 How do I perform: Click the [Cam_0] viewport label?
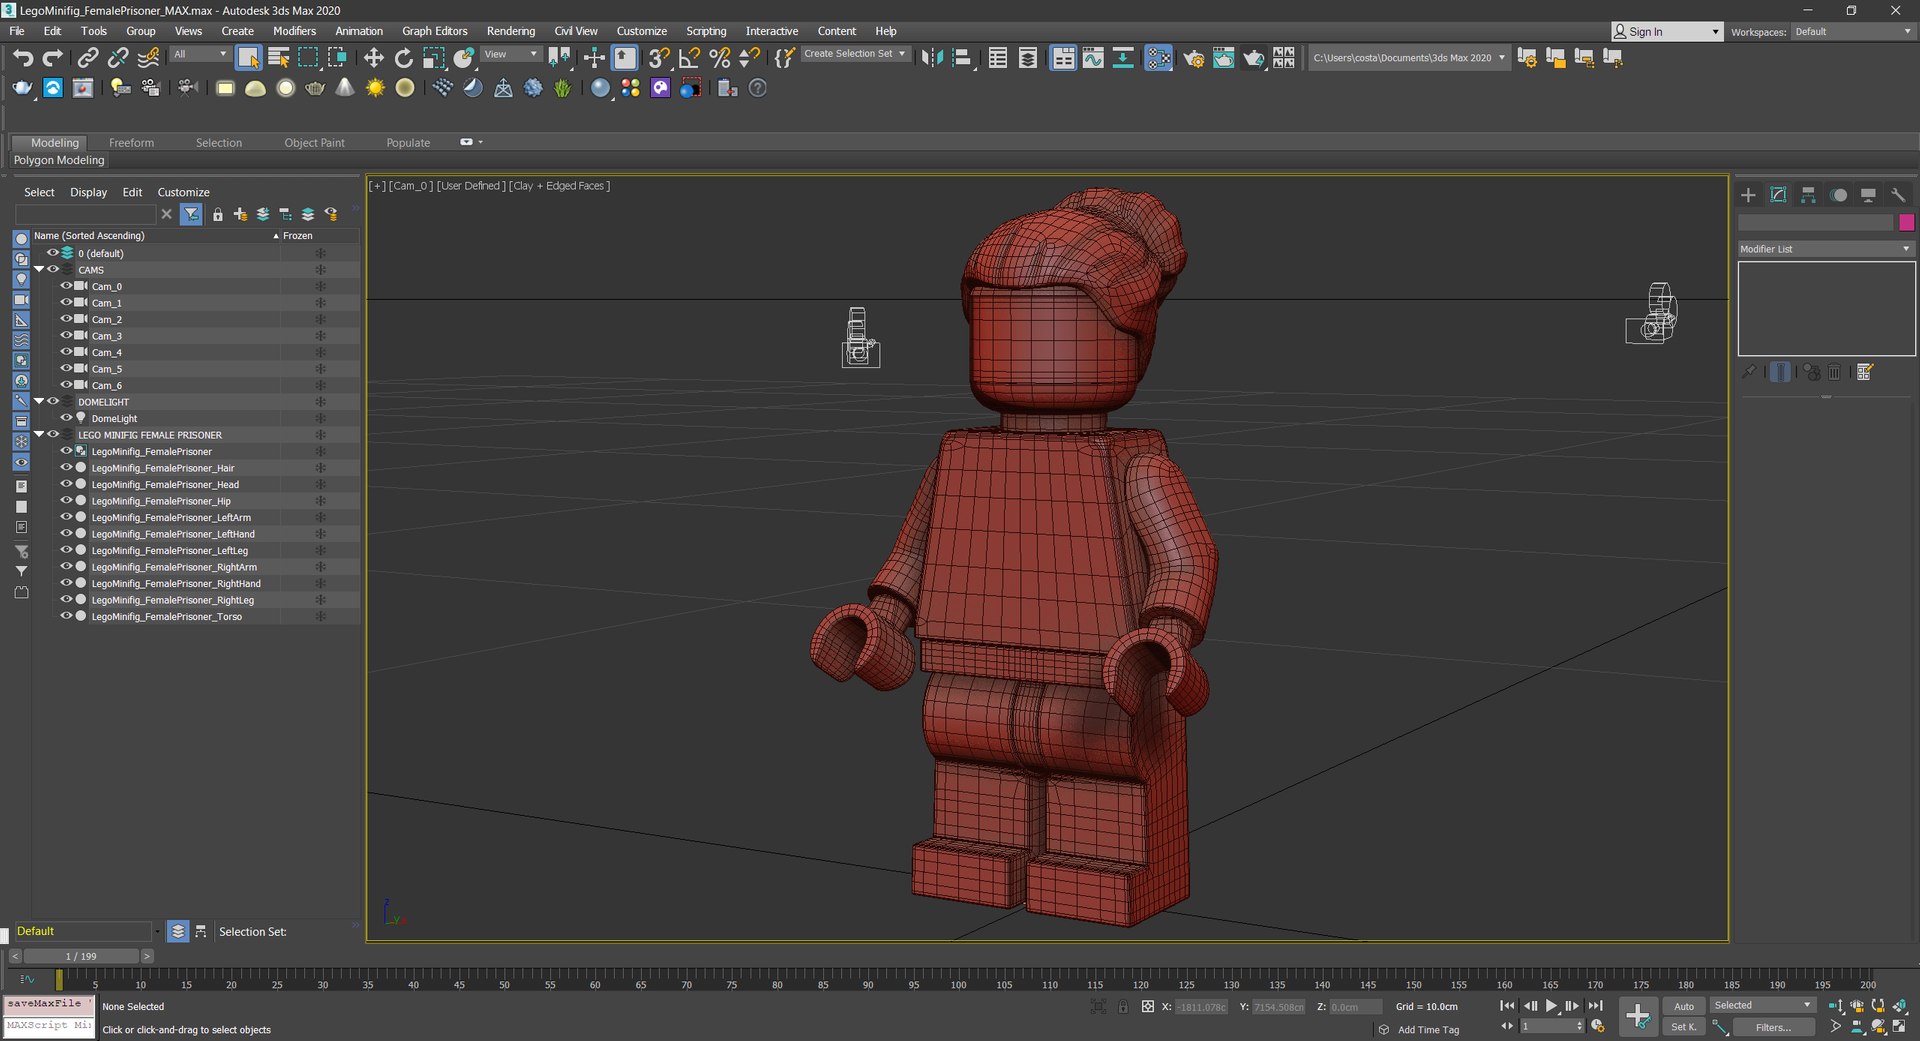(410, 186)
